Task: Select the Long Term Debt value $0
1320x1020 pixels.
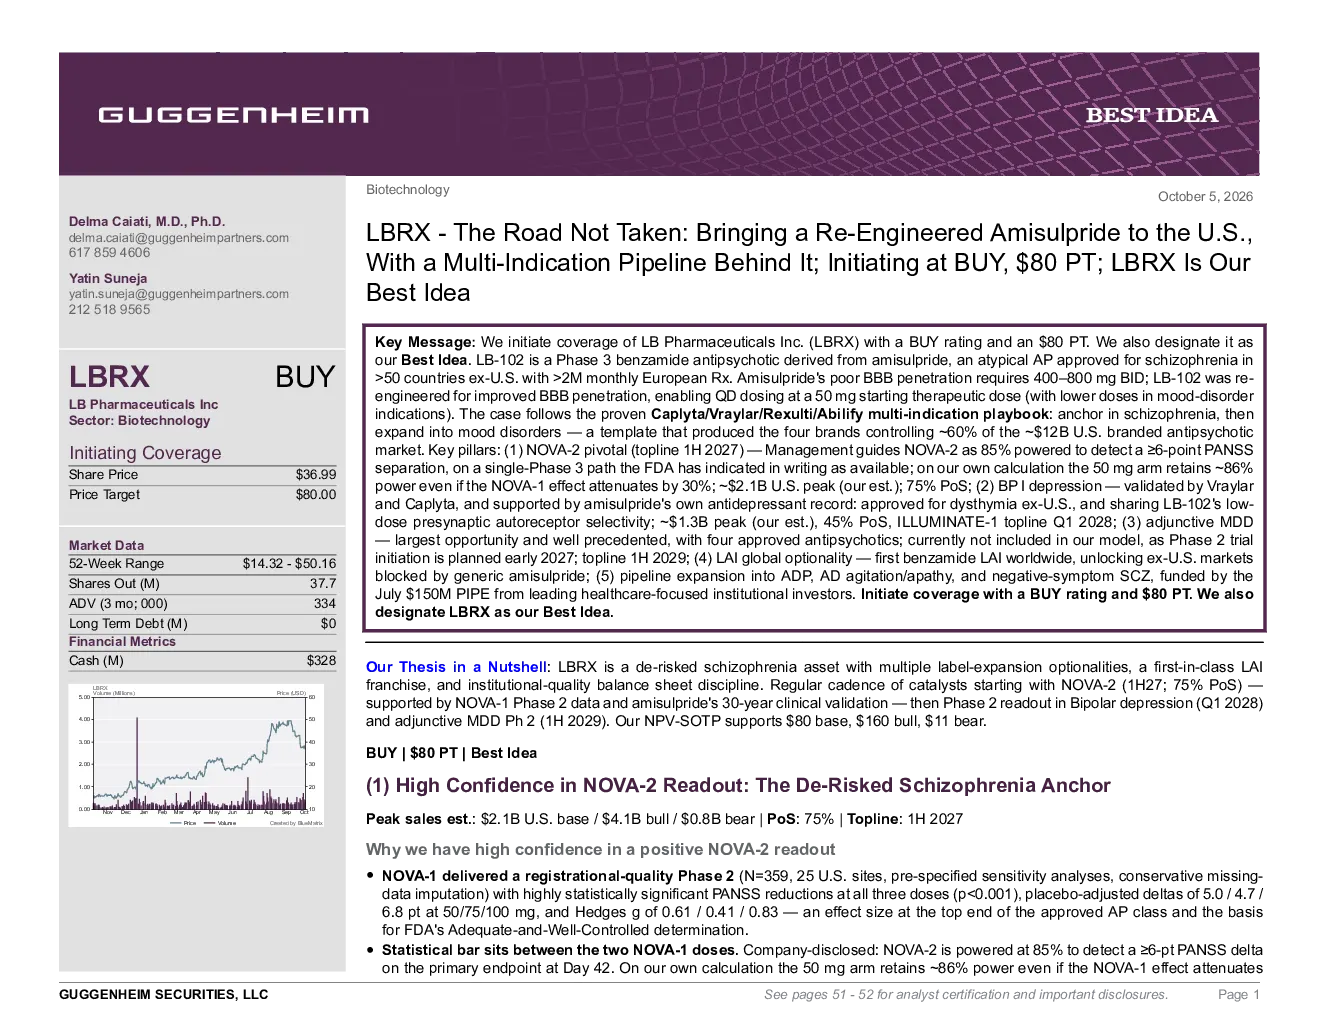Action: (328, 624)
